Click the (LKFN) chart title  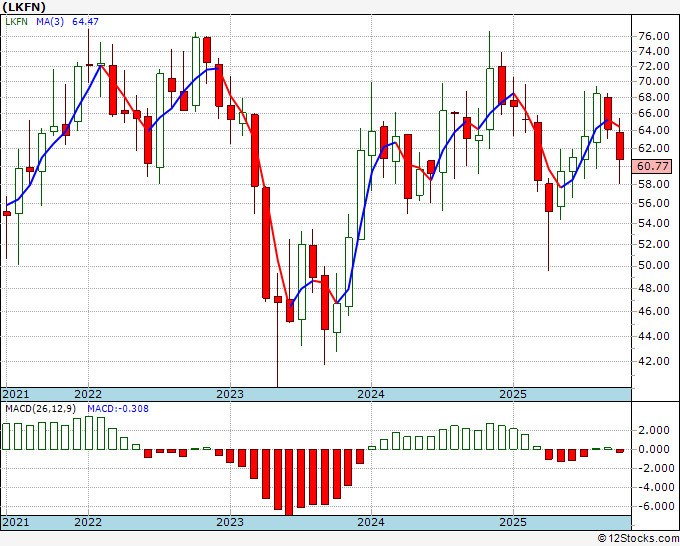tap(23, 7)
